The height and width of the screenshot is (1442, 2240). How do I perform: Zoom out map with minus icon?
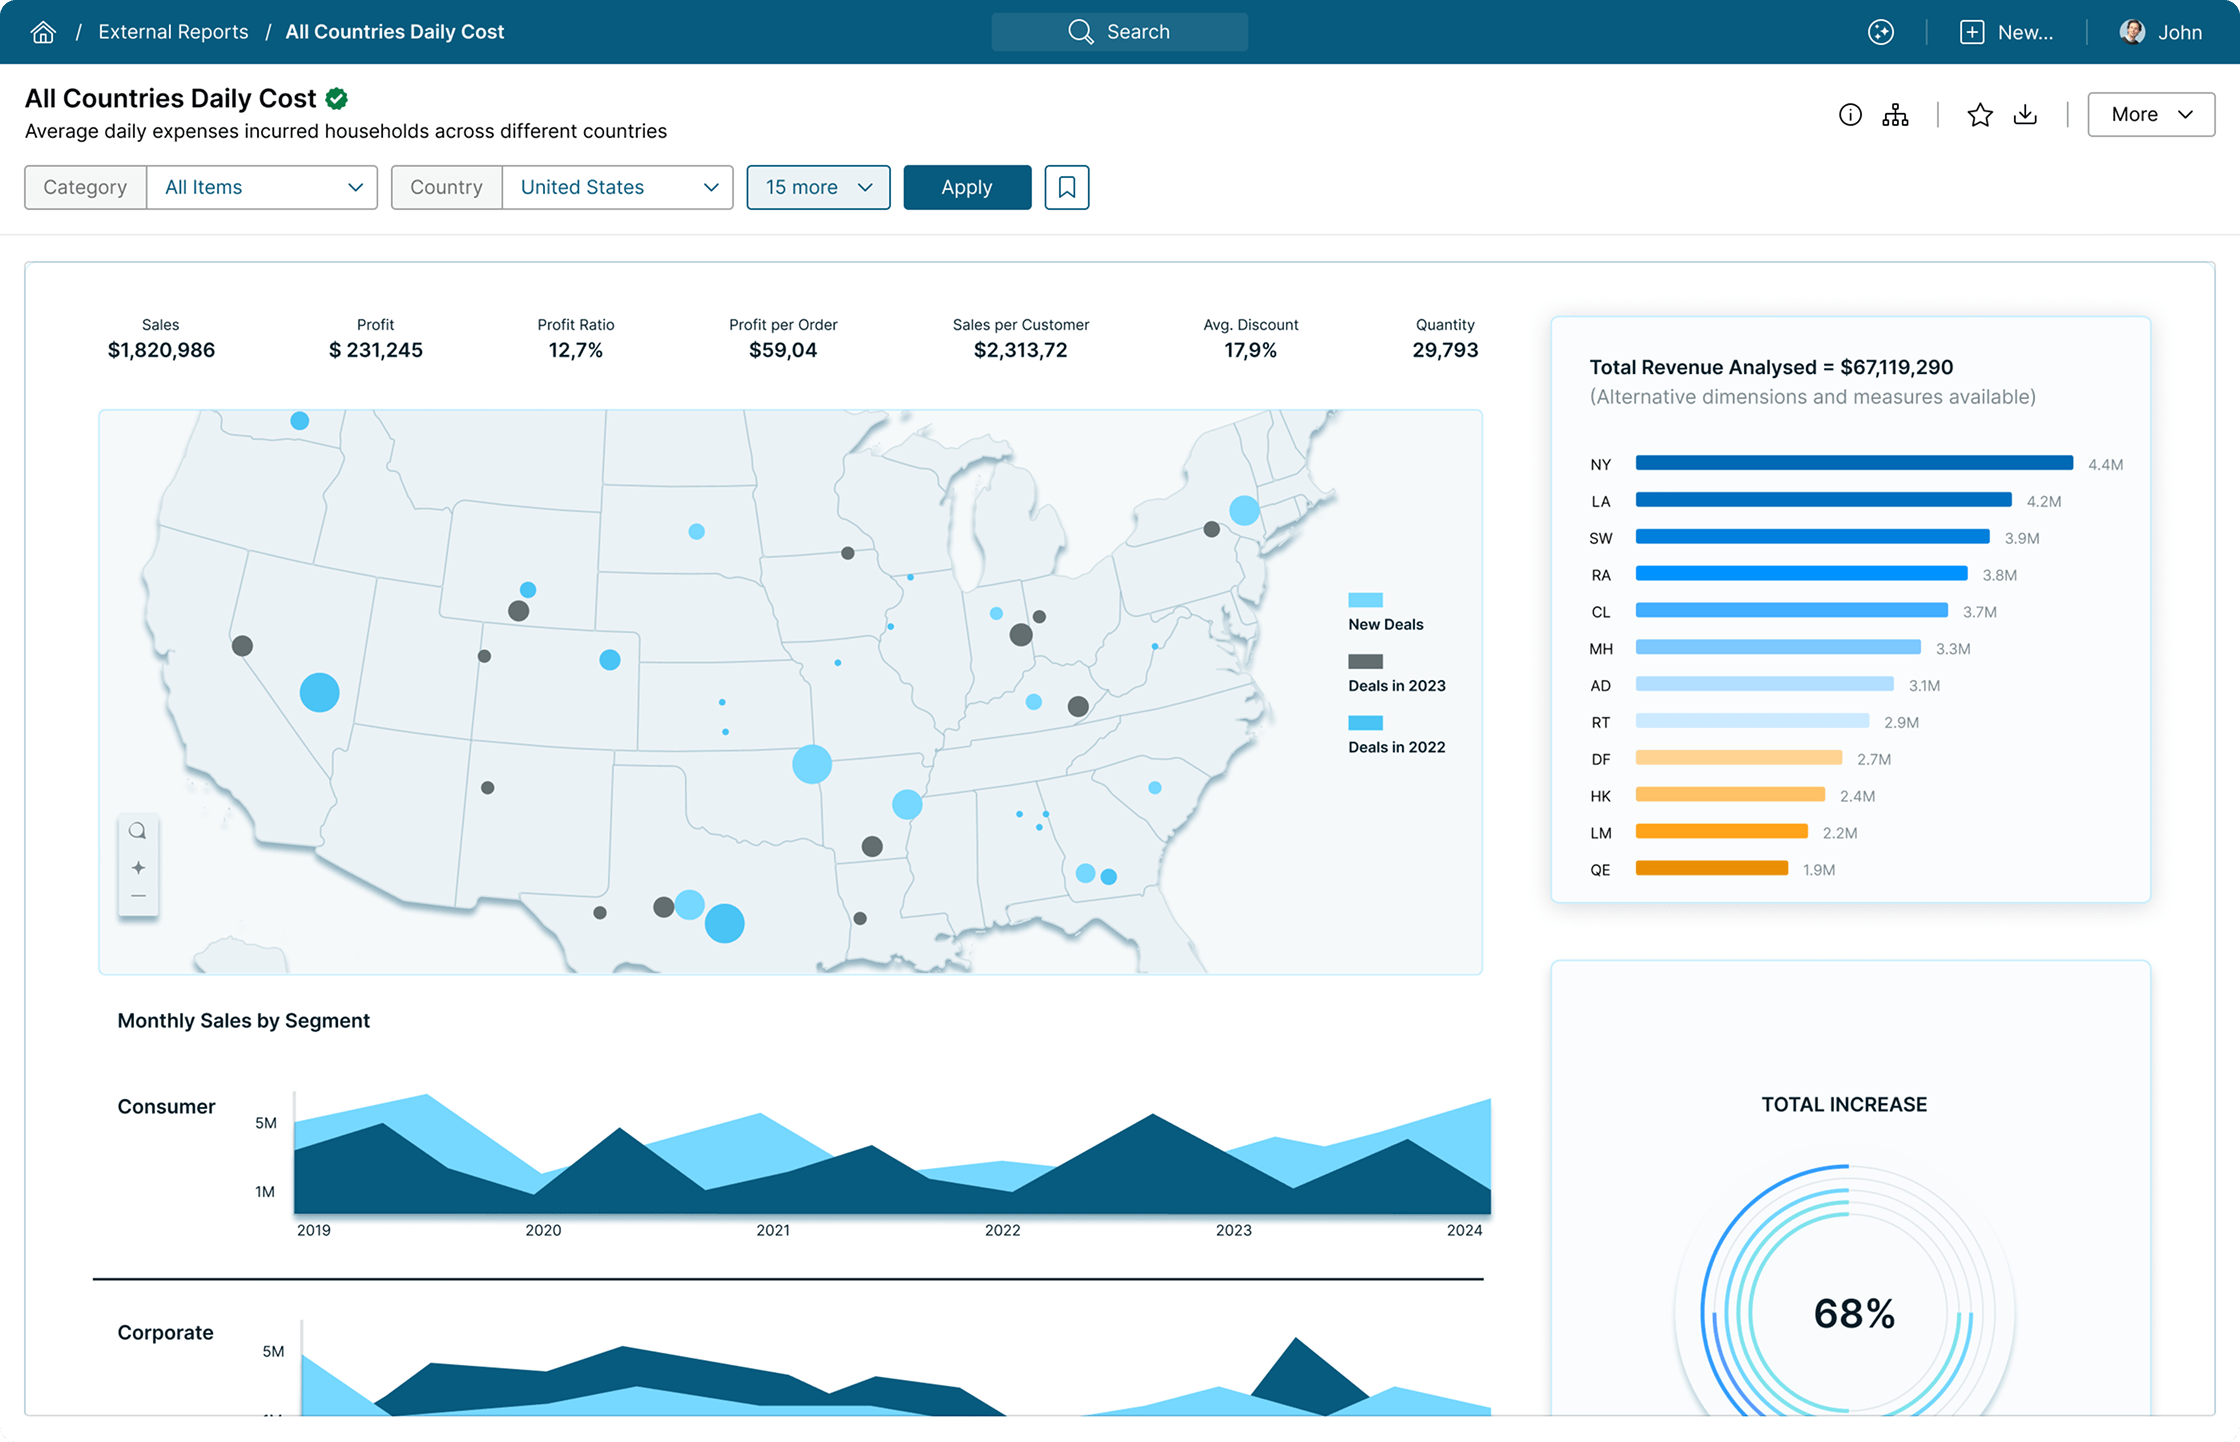coord(138,896)
